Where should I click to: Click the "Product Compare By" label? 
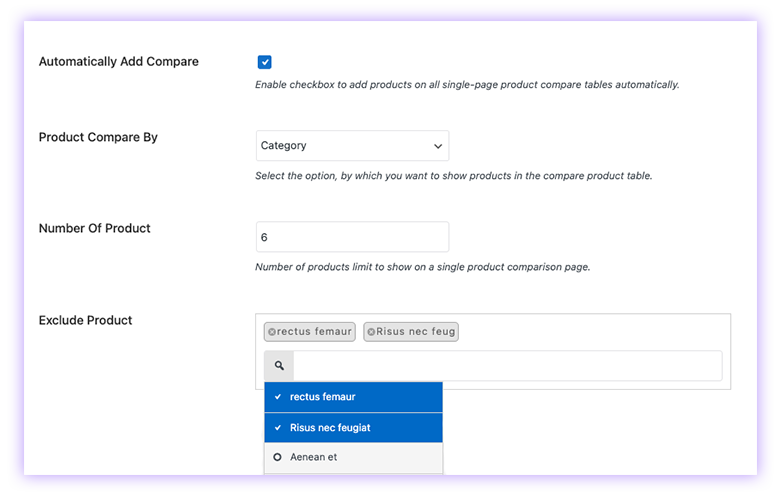coord(98,137)
